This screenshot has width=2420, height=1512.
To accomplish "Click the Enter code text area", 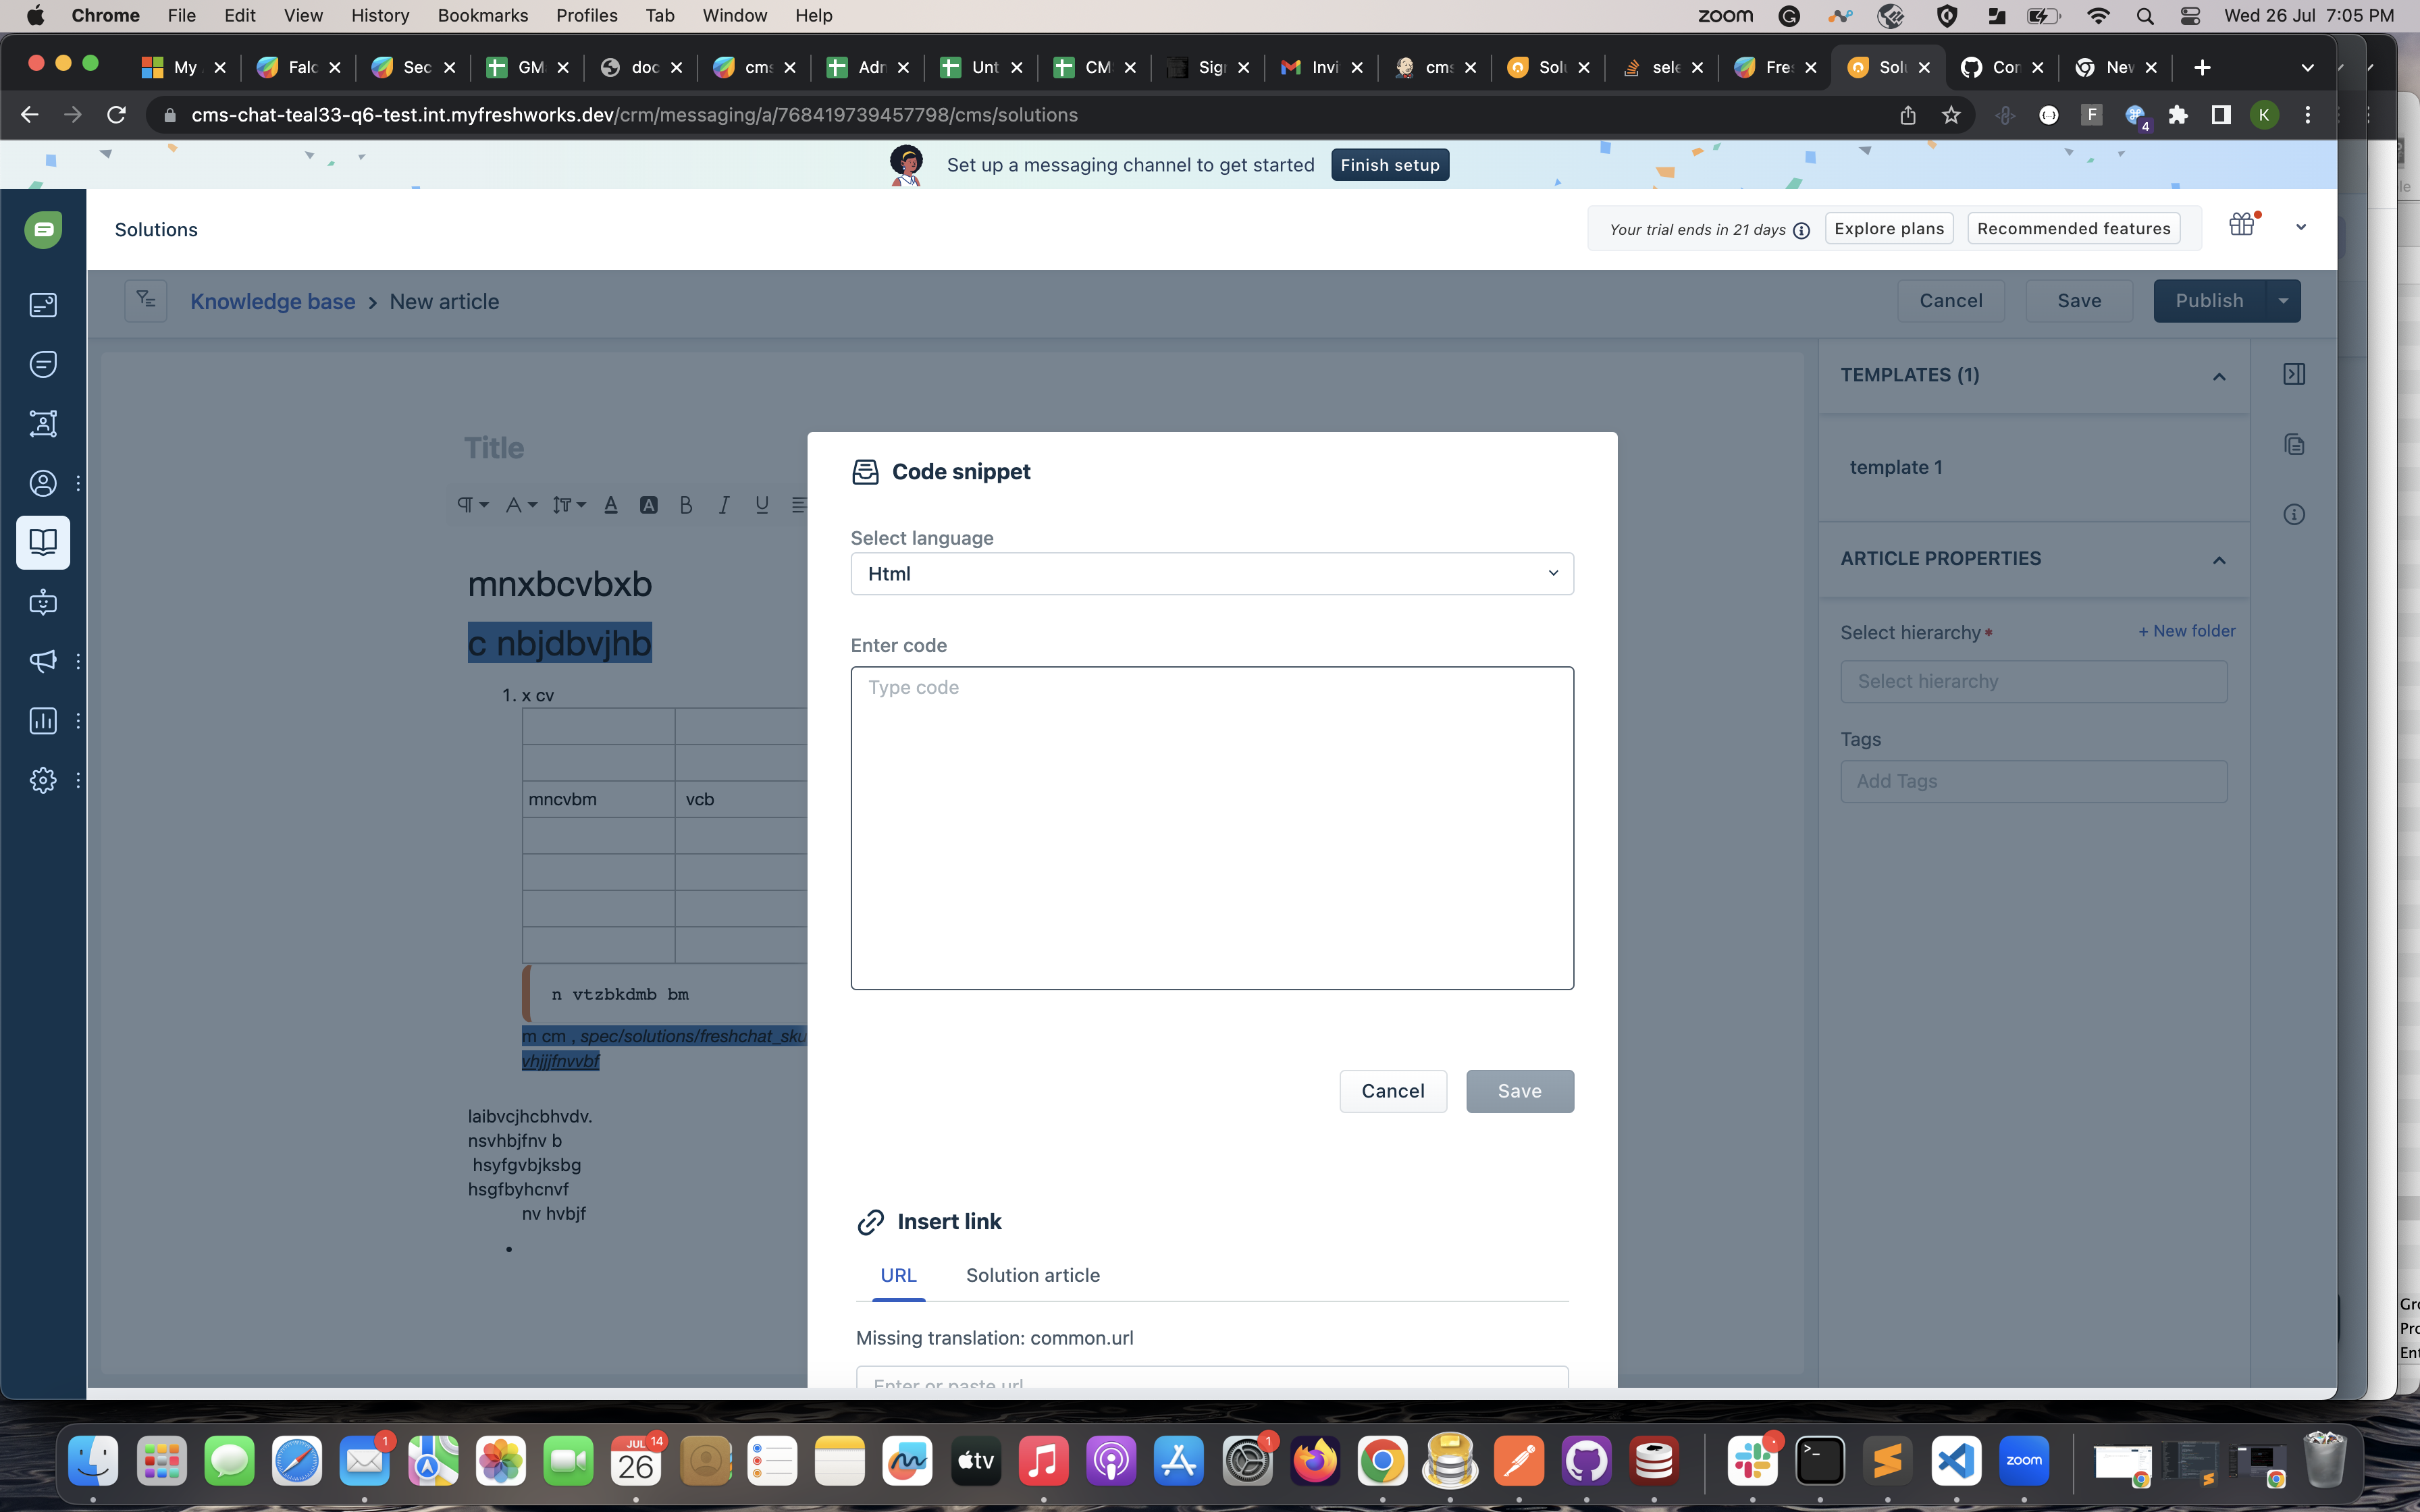I will [x=1211, y=827].
